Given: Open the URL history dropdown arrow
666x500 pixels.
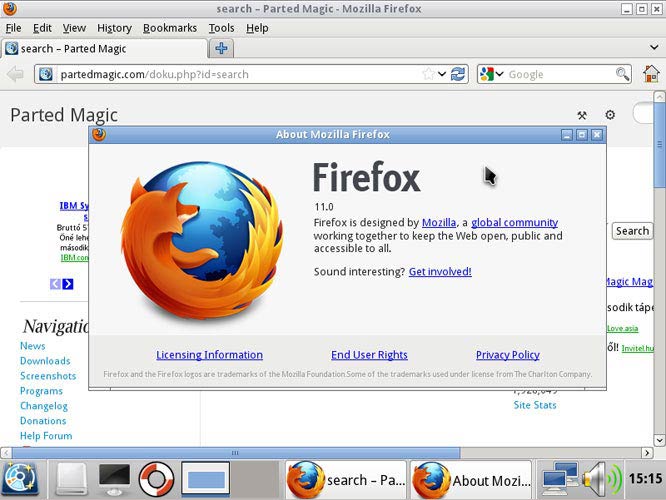Looking at the screenshot, I should (441, 74).
